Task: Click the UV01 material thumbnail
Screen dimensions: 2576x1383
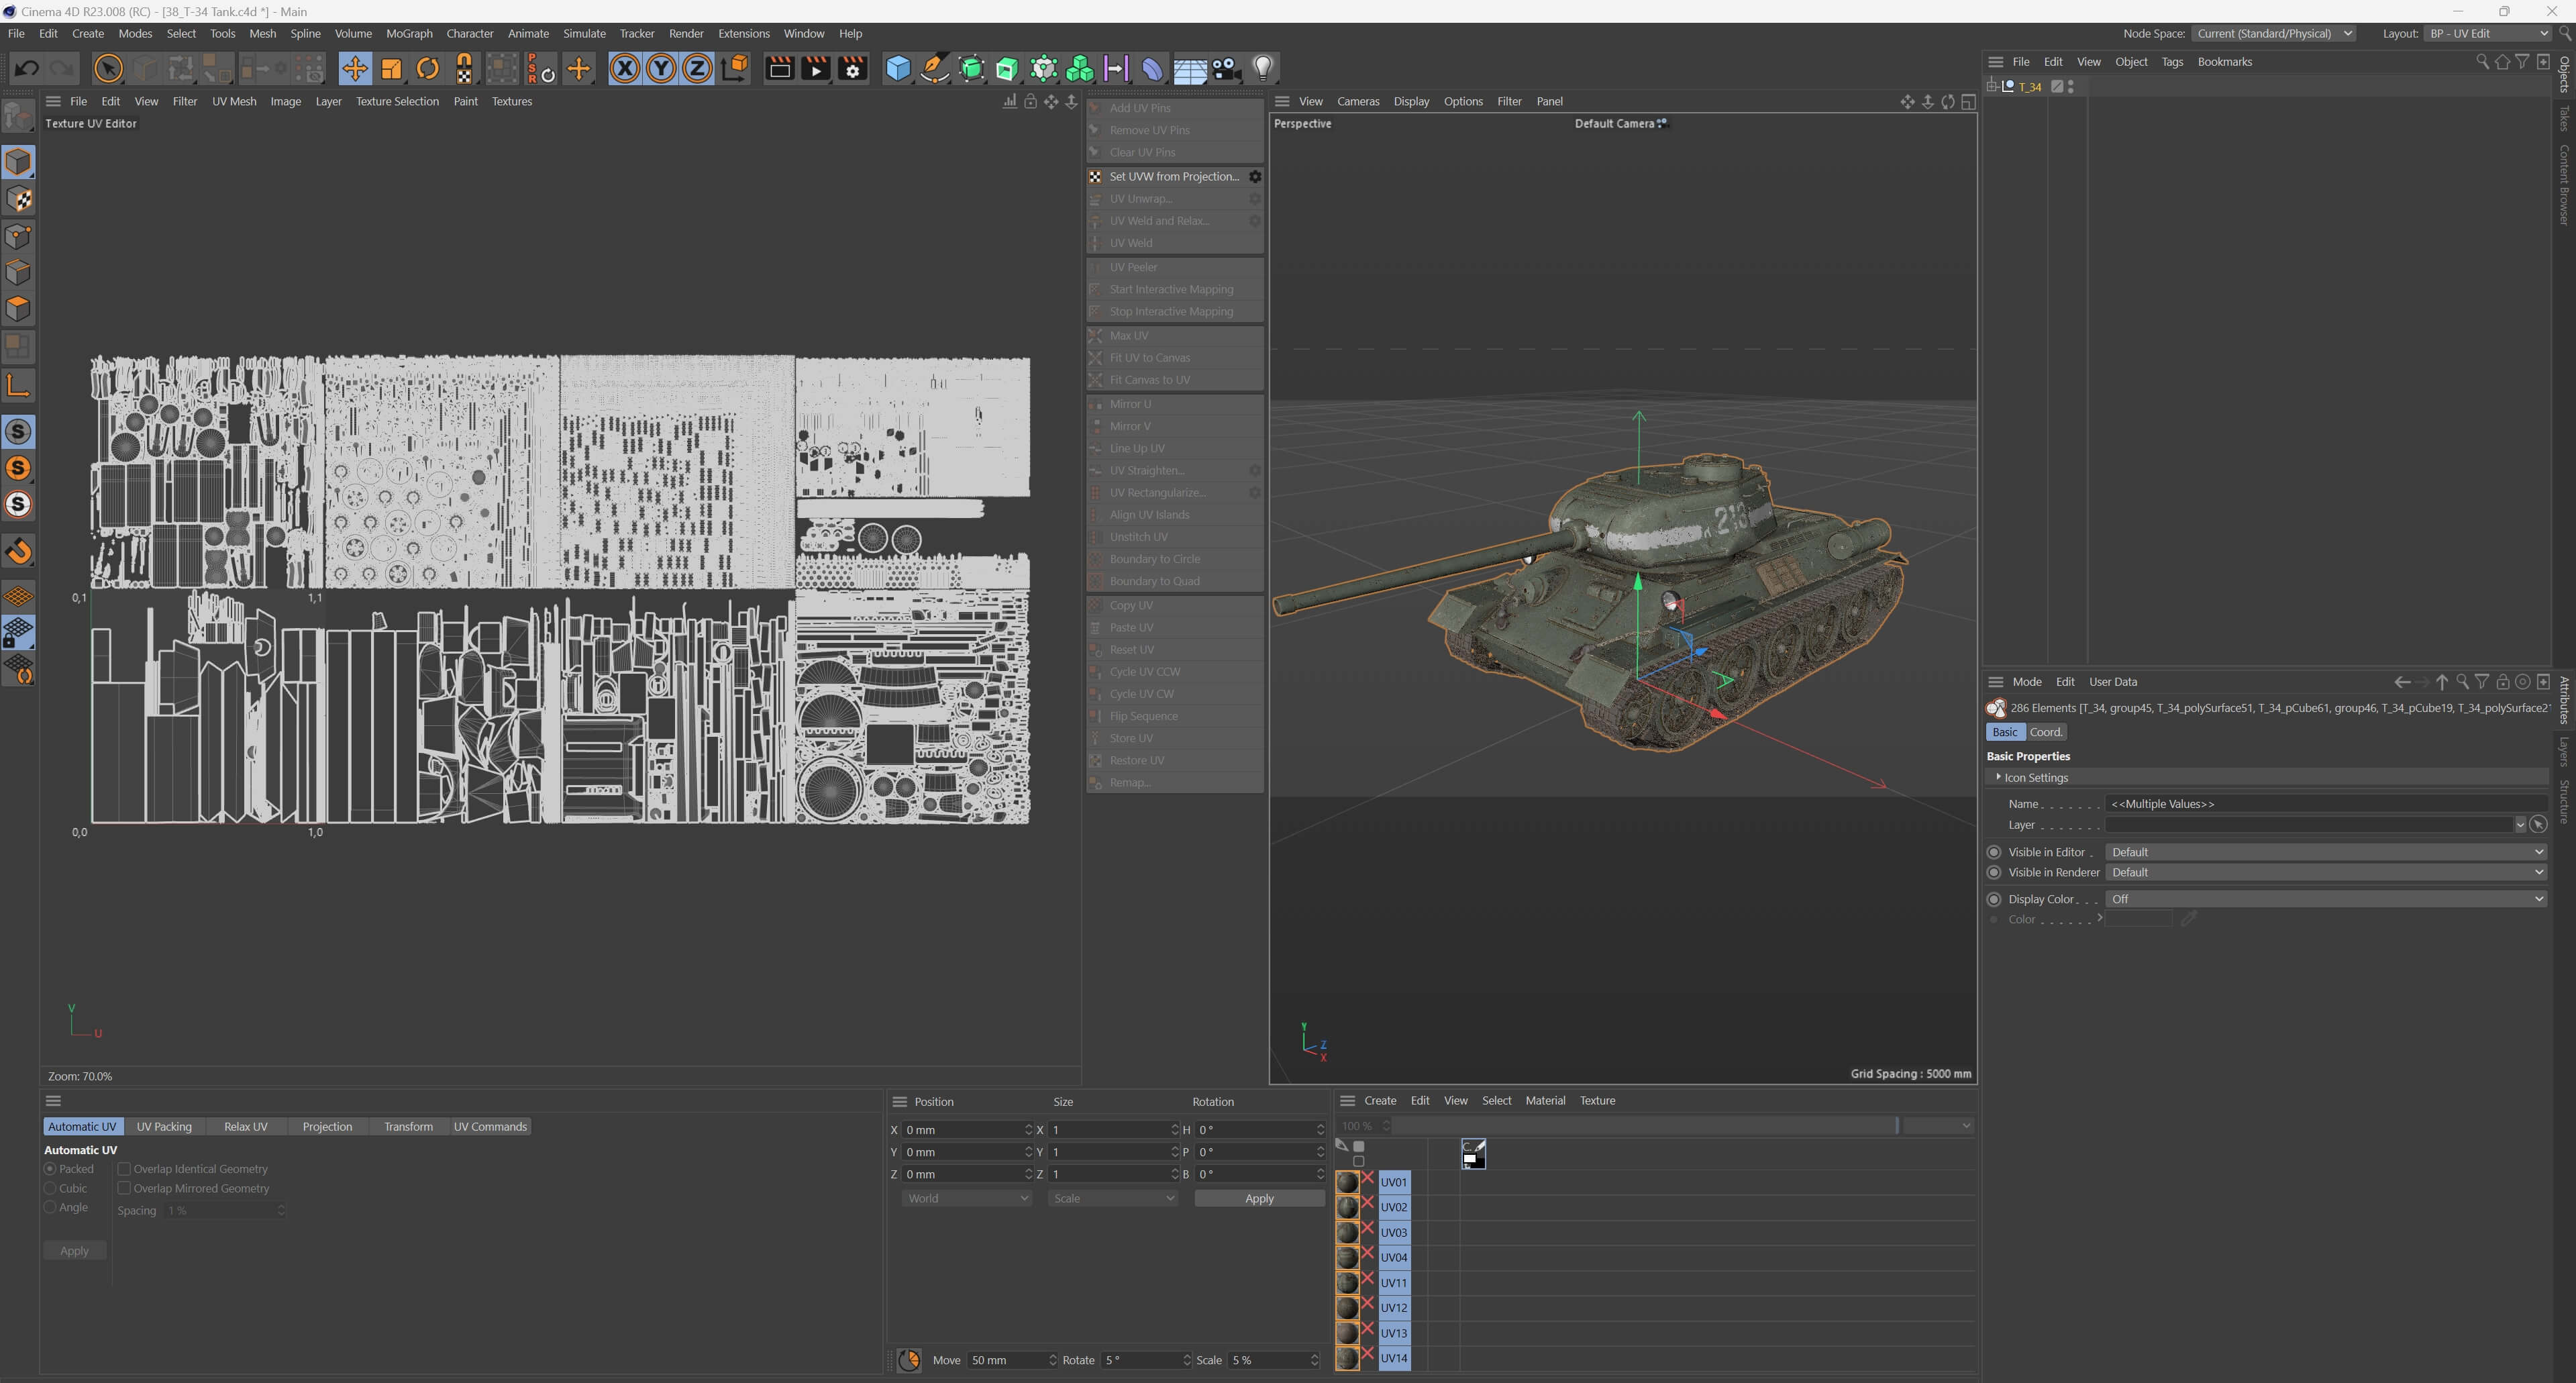Action: click(1347, 1181)
